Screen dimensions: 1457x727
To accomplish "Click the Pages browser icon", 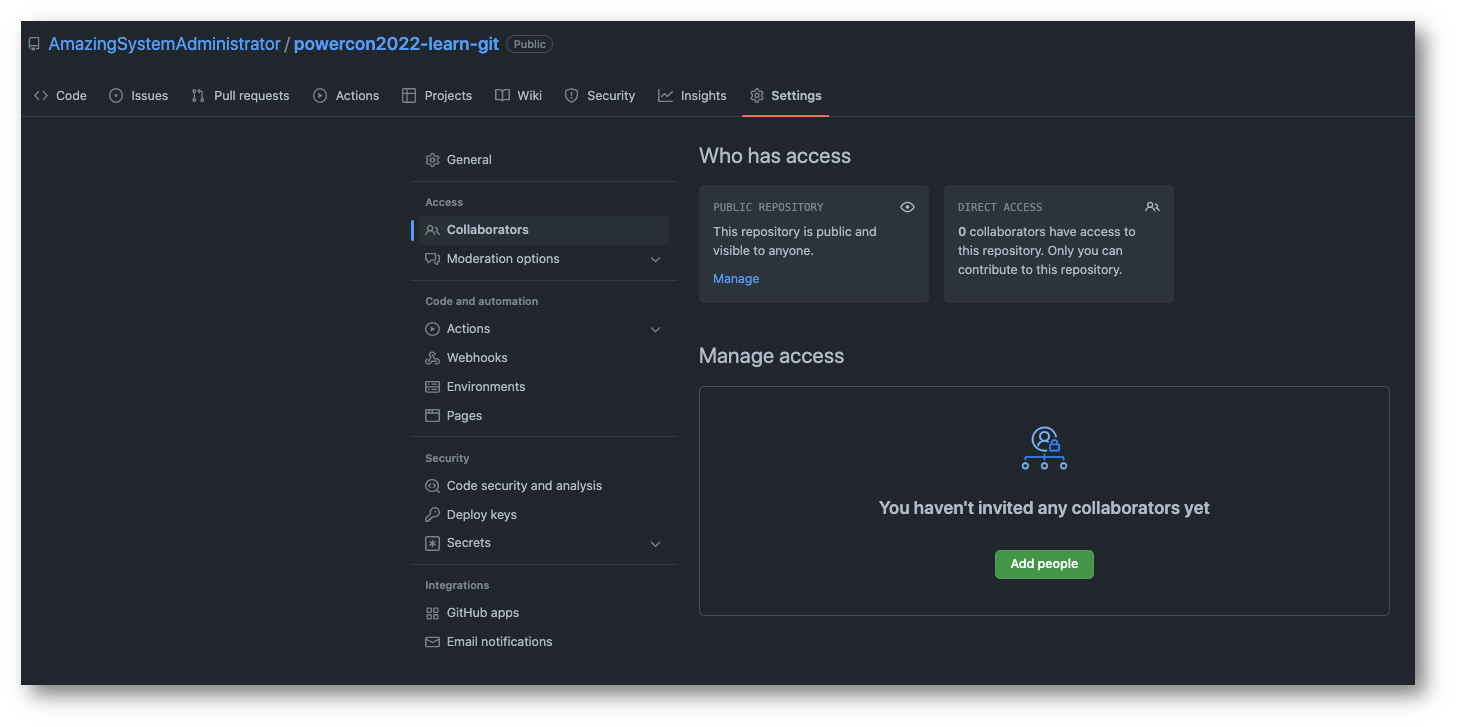I will (x=432, y=416).
